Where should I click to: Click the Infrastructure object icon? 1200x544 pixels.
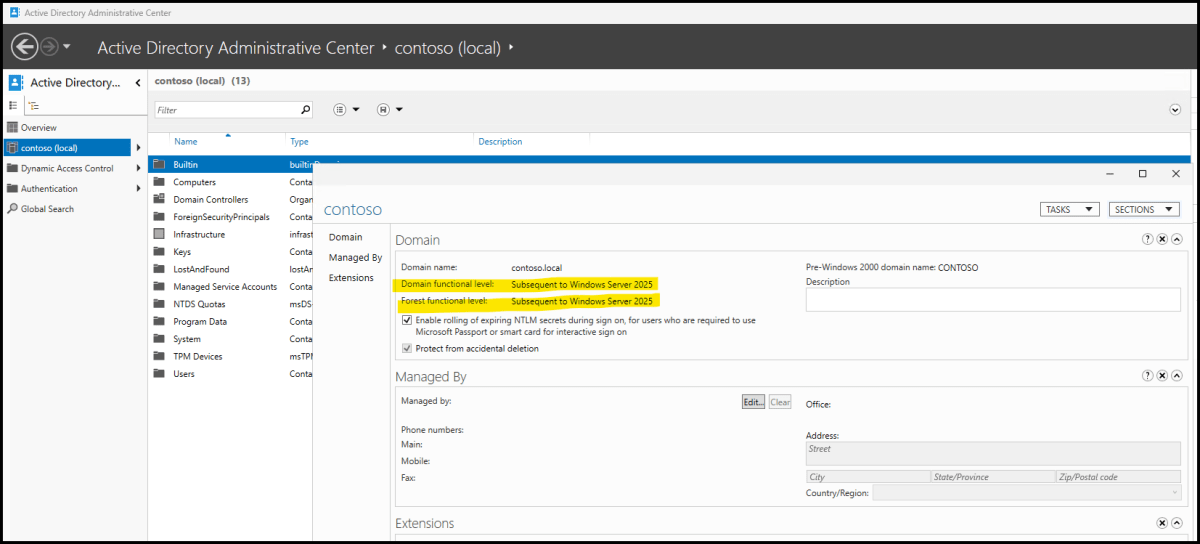tap(158, 234)
